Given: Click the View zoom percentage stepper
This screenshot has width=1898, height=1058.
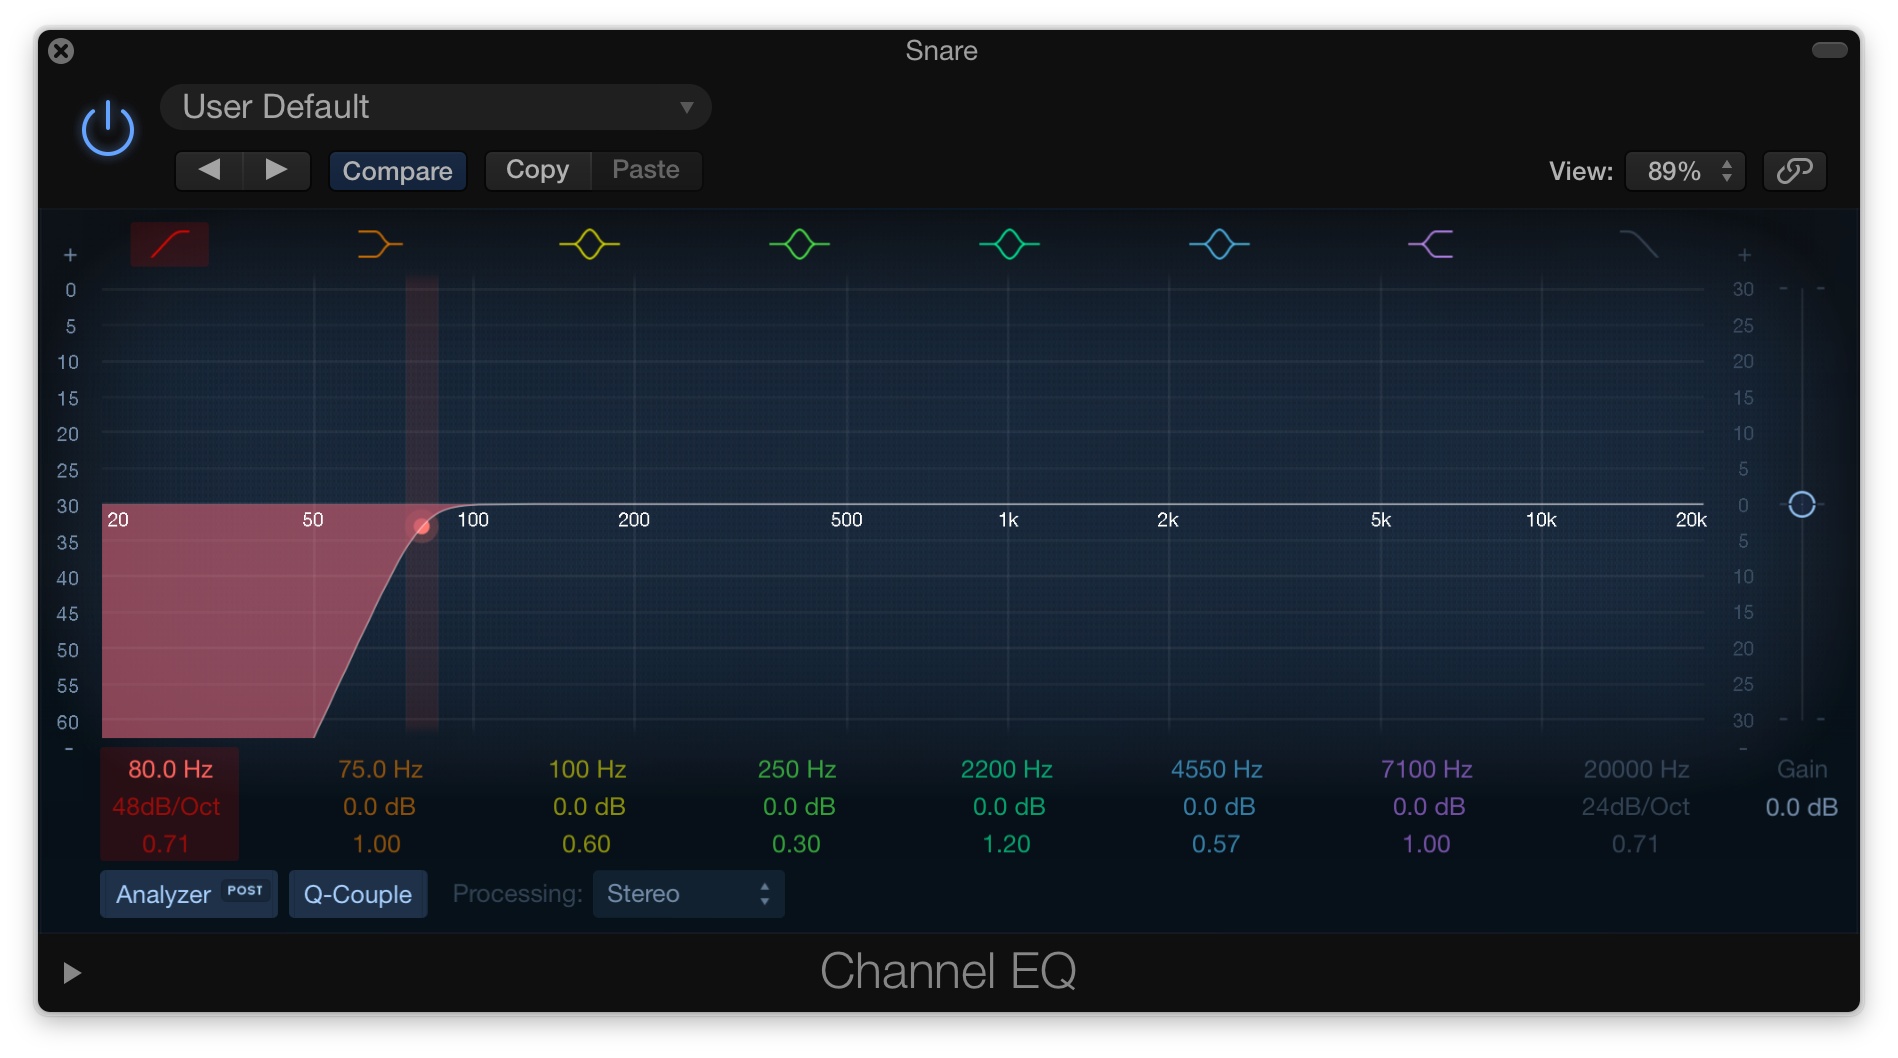Looking at the screenshot, I should click(1726, 170).
